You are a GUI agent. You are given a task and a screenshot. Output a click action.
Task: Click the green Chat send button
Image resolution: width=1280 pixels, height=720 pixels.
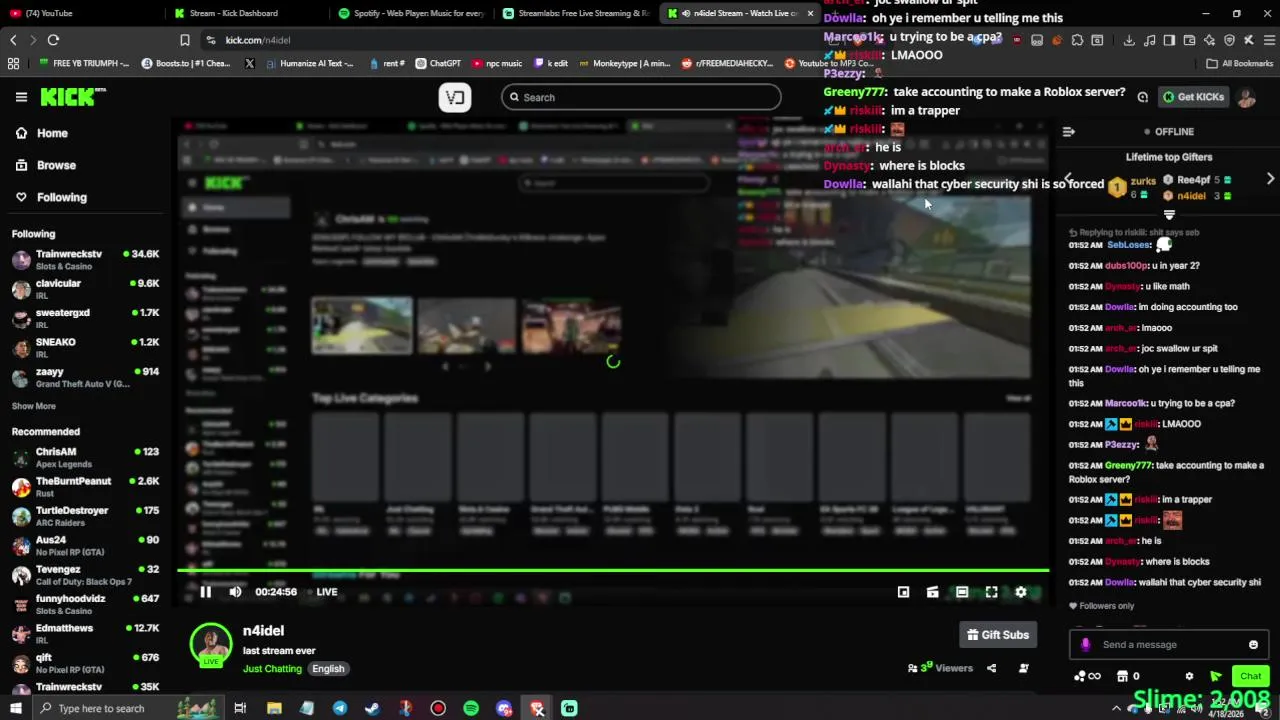click(x=1250, y=677)
